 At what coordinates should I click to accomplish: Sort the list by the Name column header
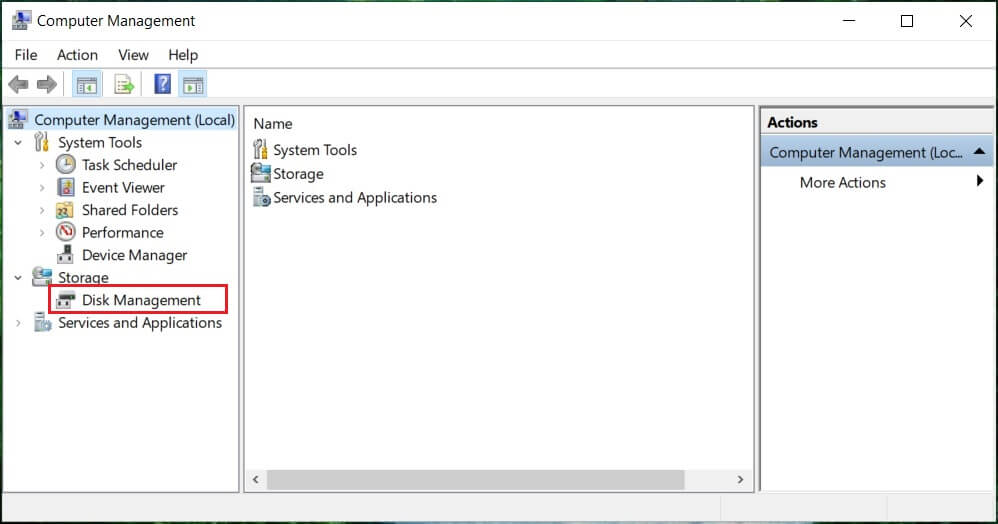click(x=273, y=123)
